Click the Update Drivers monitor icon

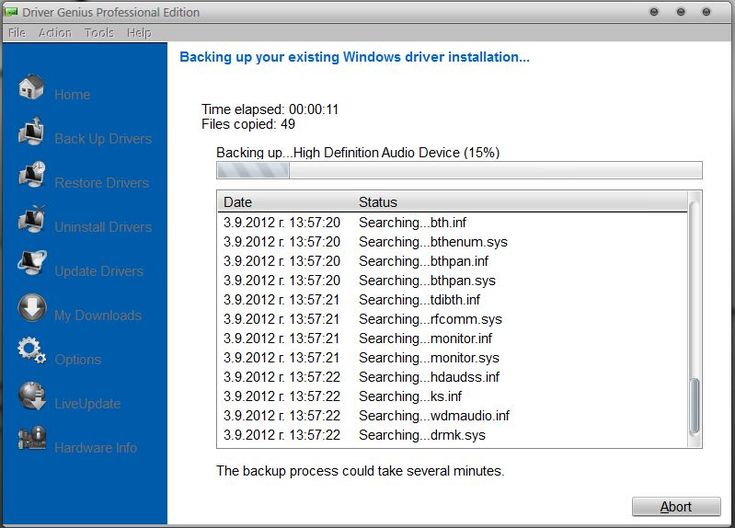(x=31, y=263)
